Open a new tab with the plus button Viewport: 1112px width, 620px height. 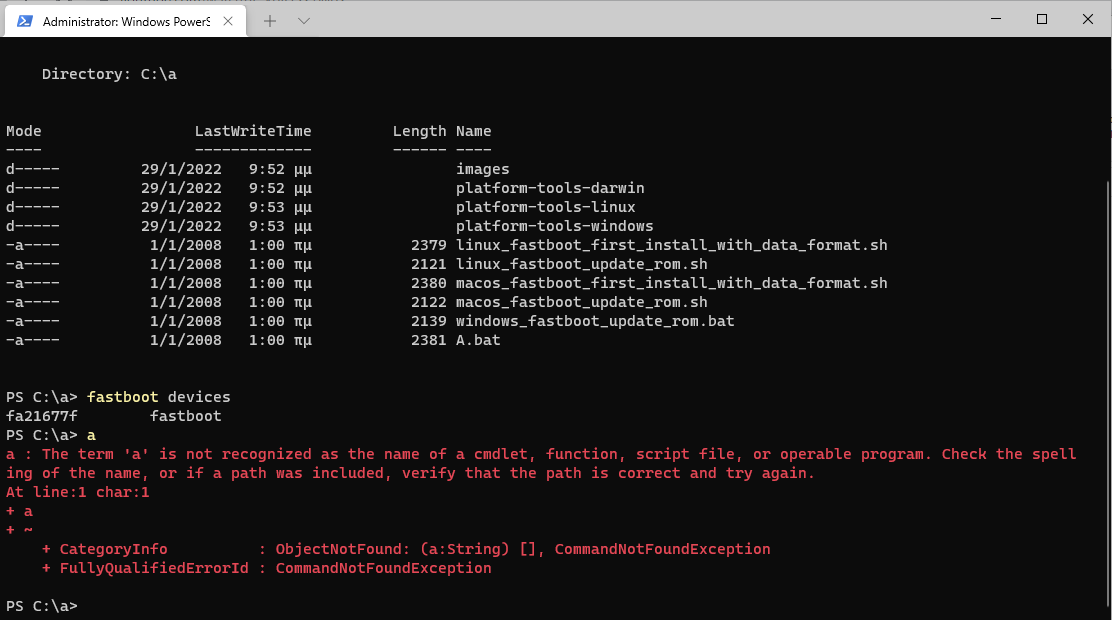coord(269,20)
